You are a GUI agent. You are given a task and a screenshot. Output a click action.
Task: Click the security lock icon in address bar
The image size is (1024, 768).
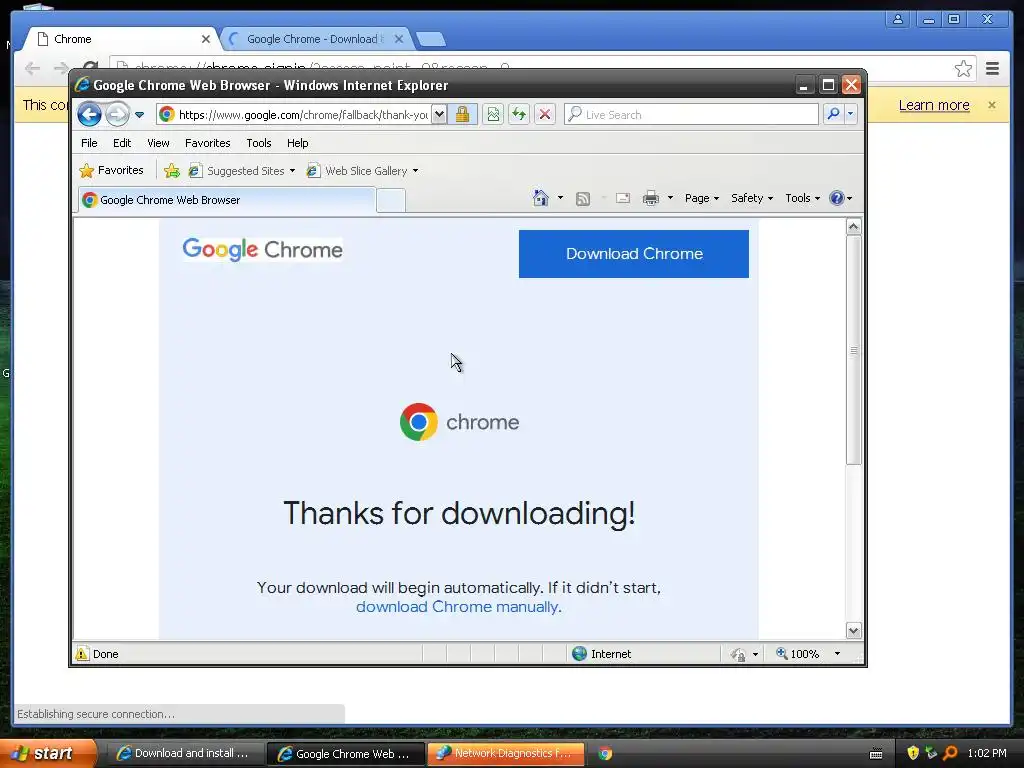(x=462, y=114)
